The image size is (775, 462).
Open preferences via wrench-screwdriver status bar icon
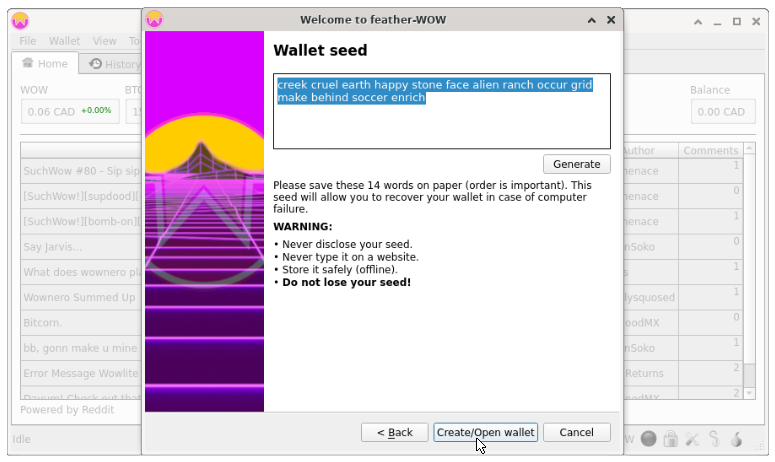[x=692, y=439]
